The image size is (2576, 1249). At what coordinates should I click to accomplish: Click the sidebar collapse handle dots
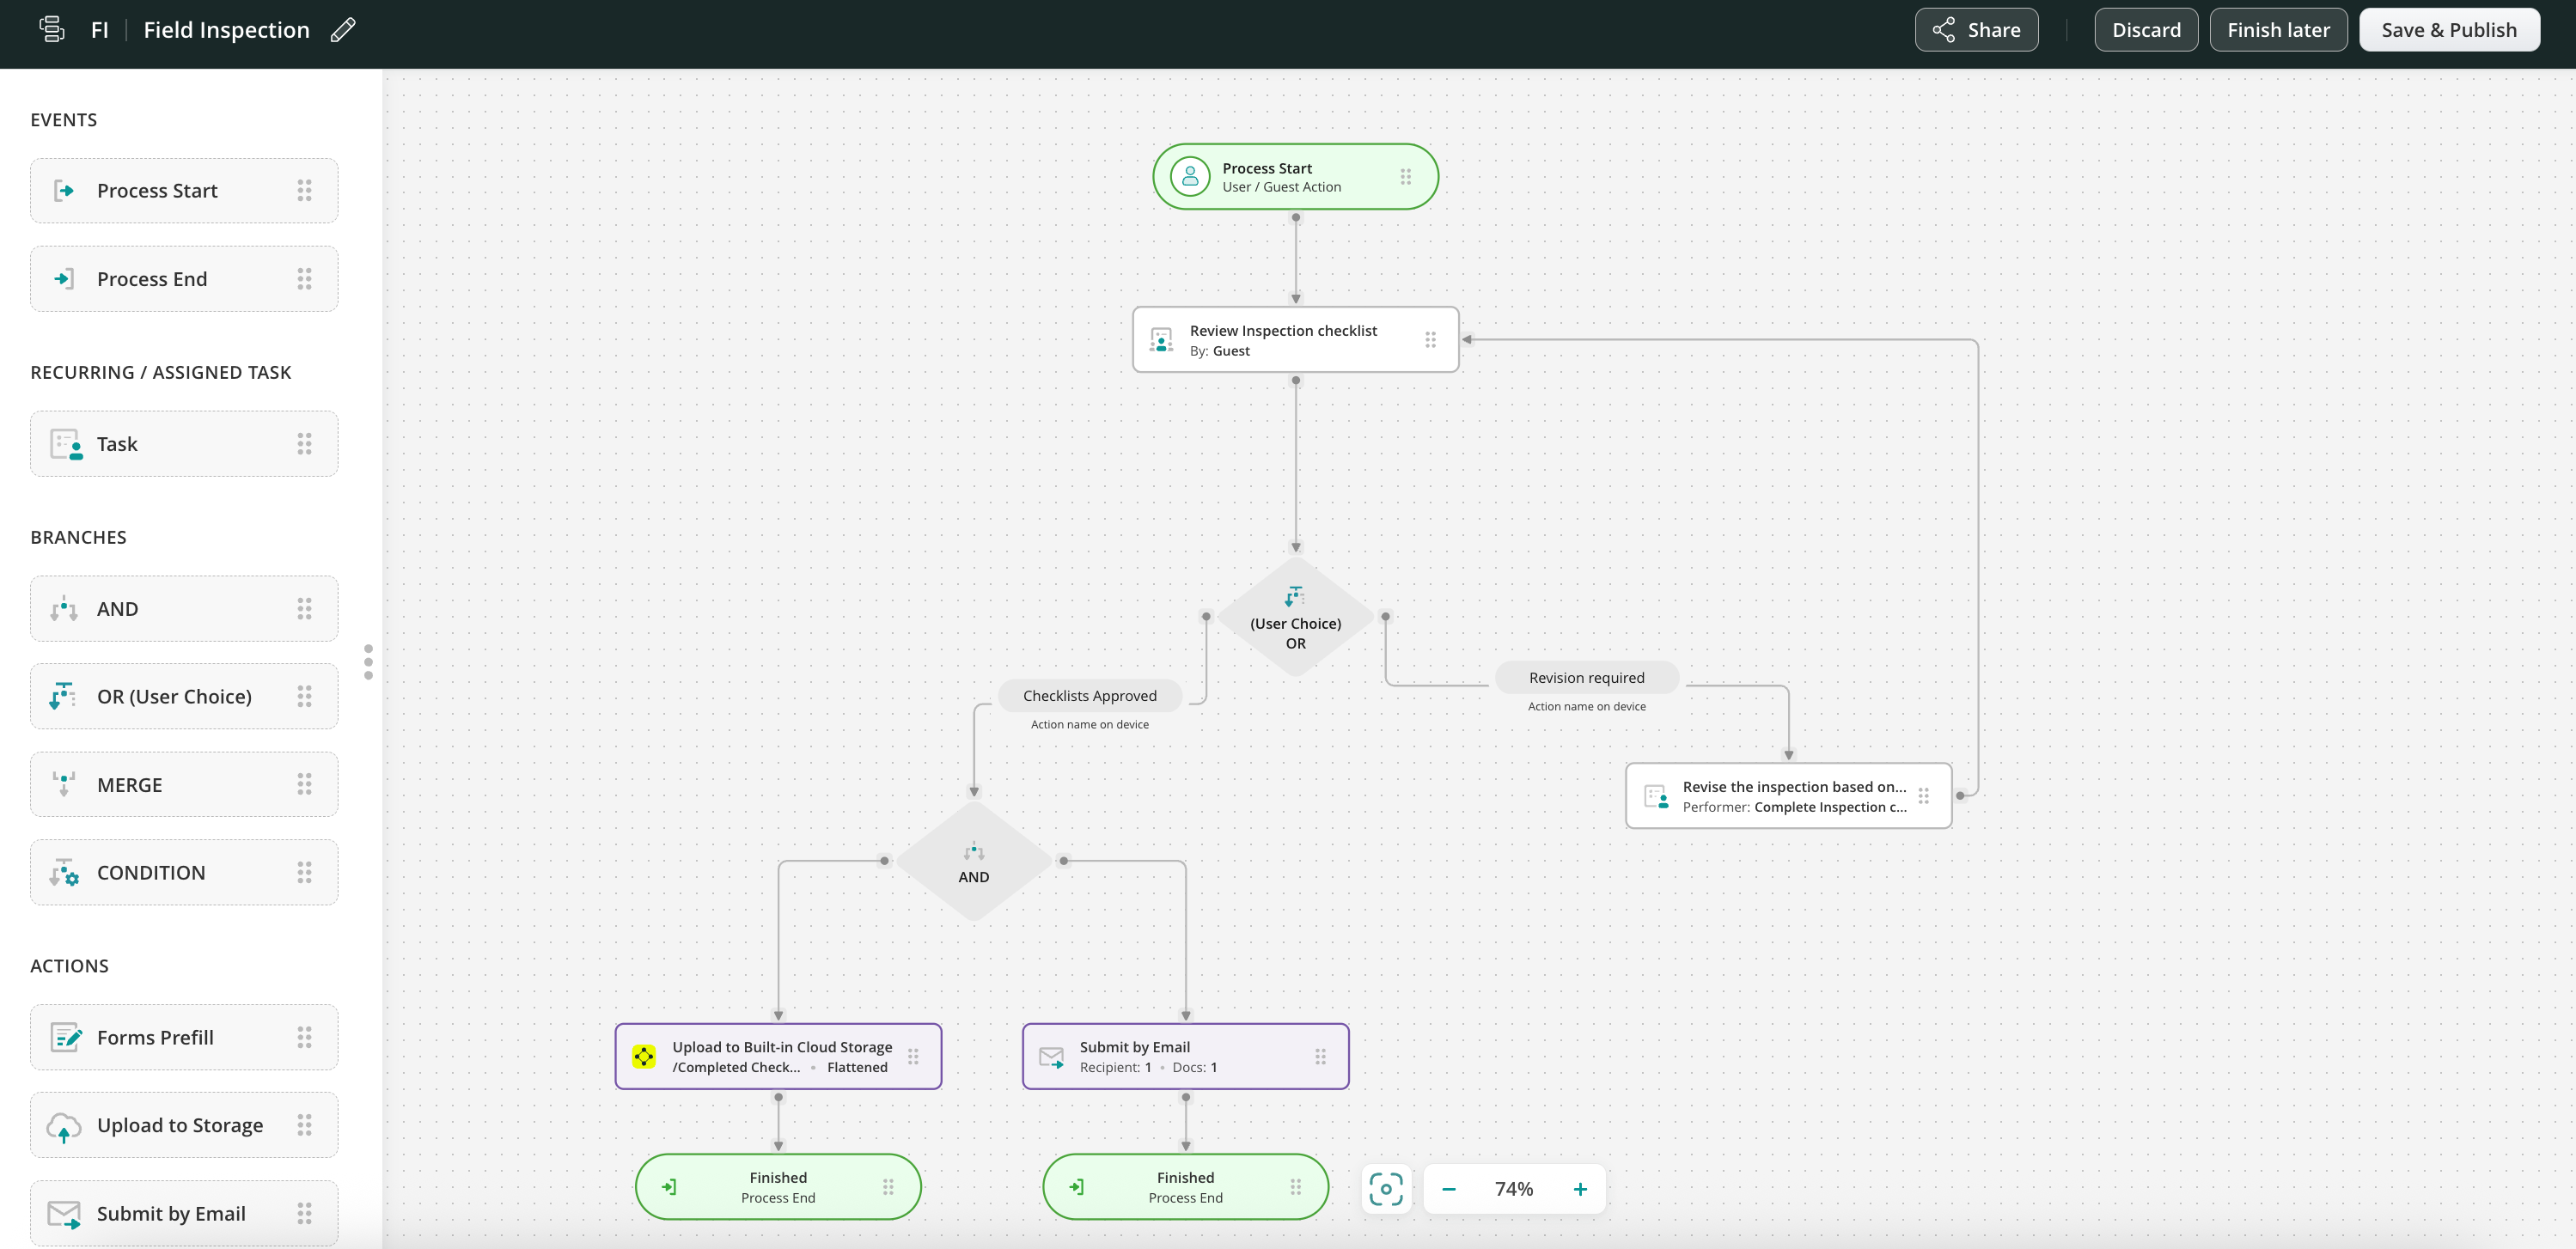coord(368,662)
